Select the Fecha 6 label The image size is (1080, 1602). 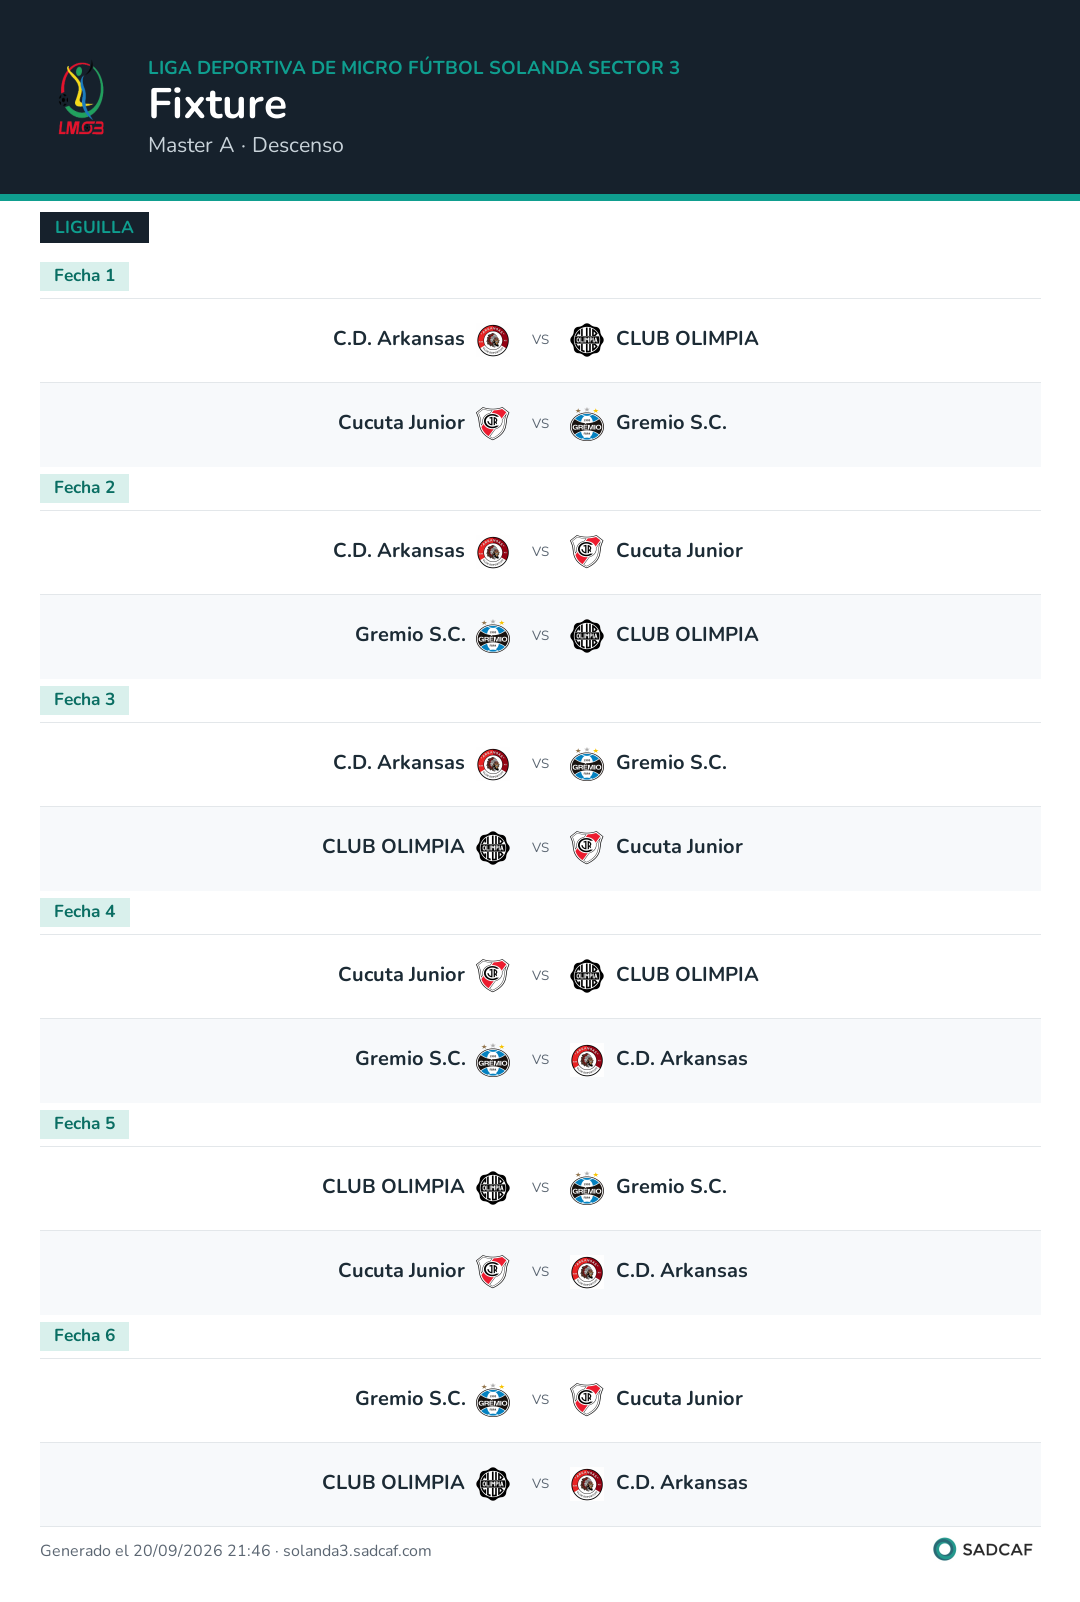84,1336
